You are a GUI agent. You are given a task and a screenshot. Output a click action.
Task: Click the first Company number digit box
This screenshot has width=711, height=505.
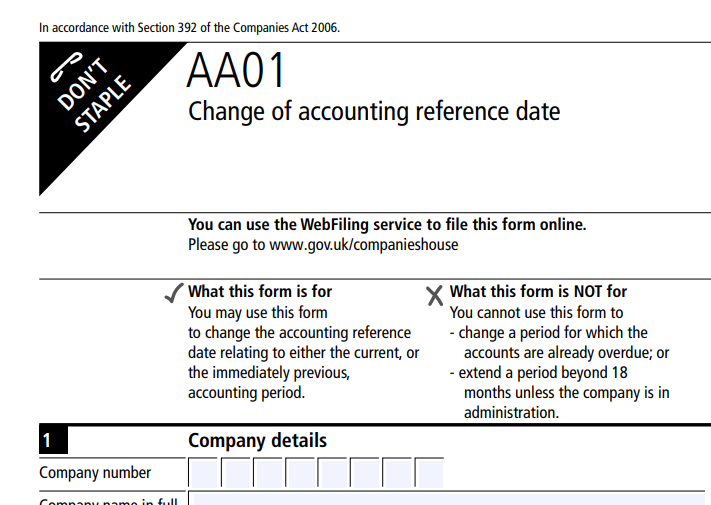tap(203, 473)
